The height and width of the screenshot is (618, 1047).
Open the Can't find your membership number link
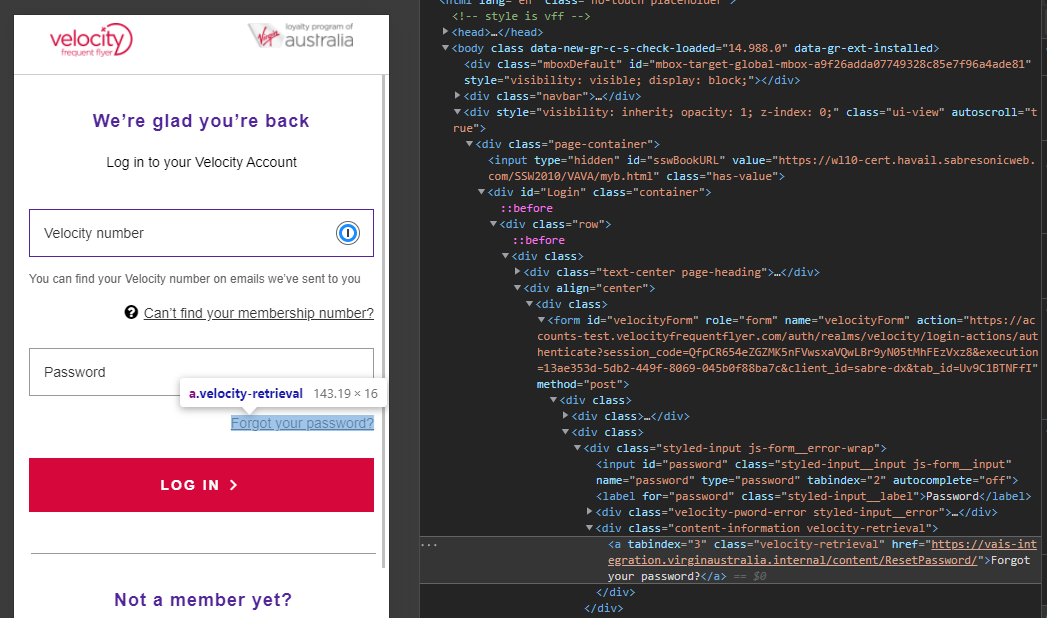[258, 313]
